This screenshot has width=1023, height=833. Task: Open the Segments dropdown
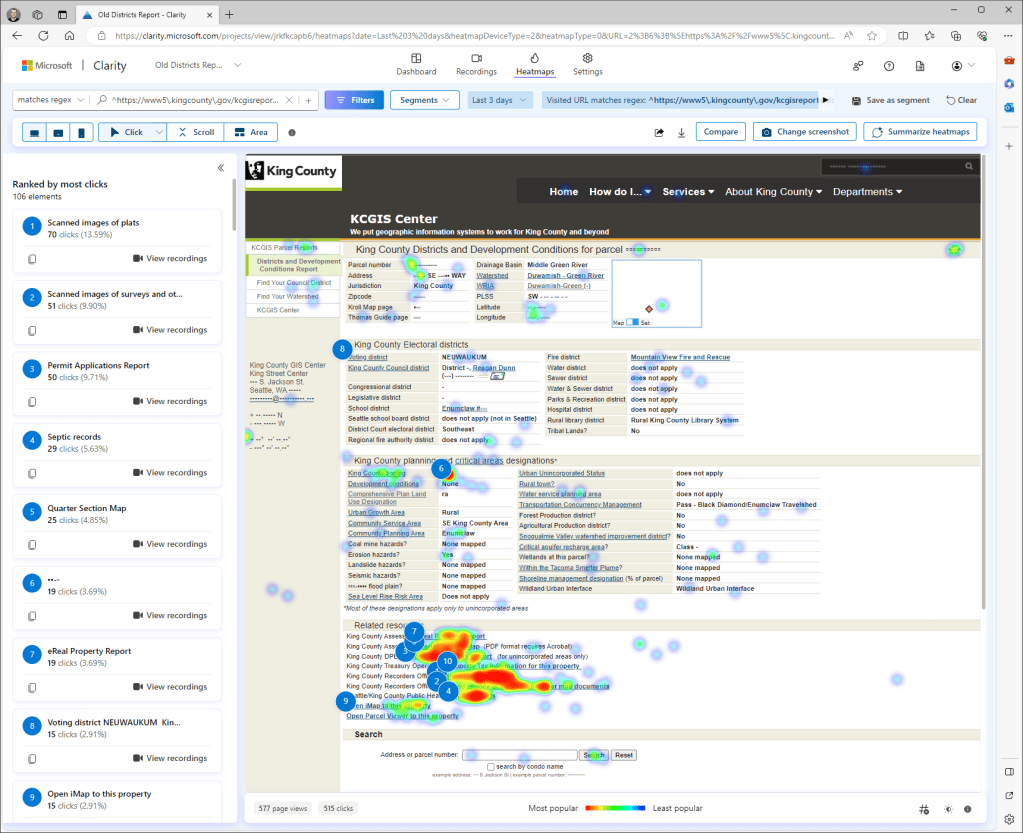tap(424, 100)
